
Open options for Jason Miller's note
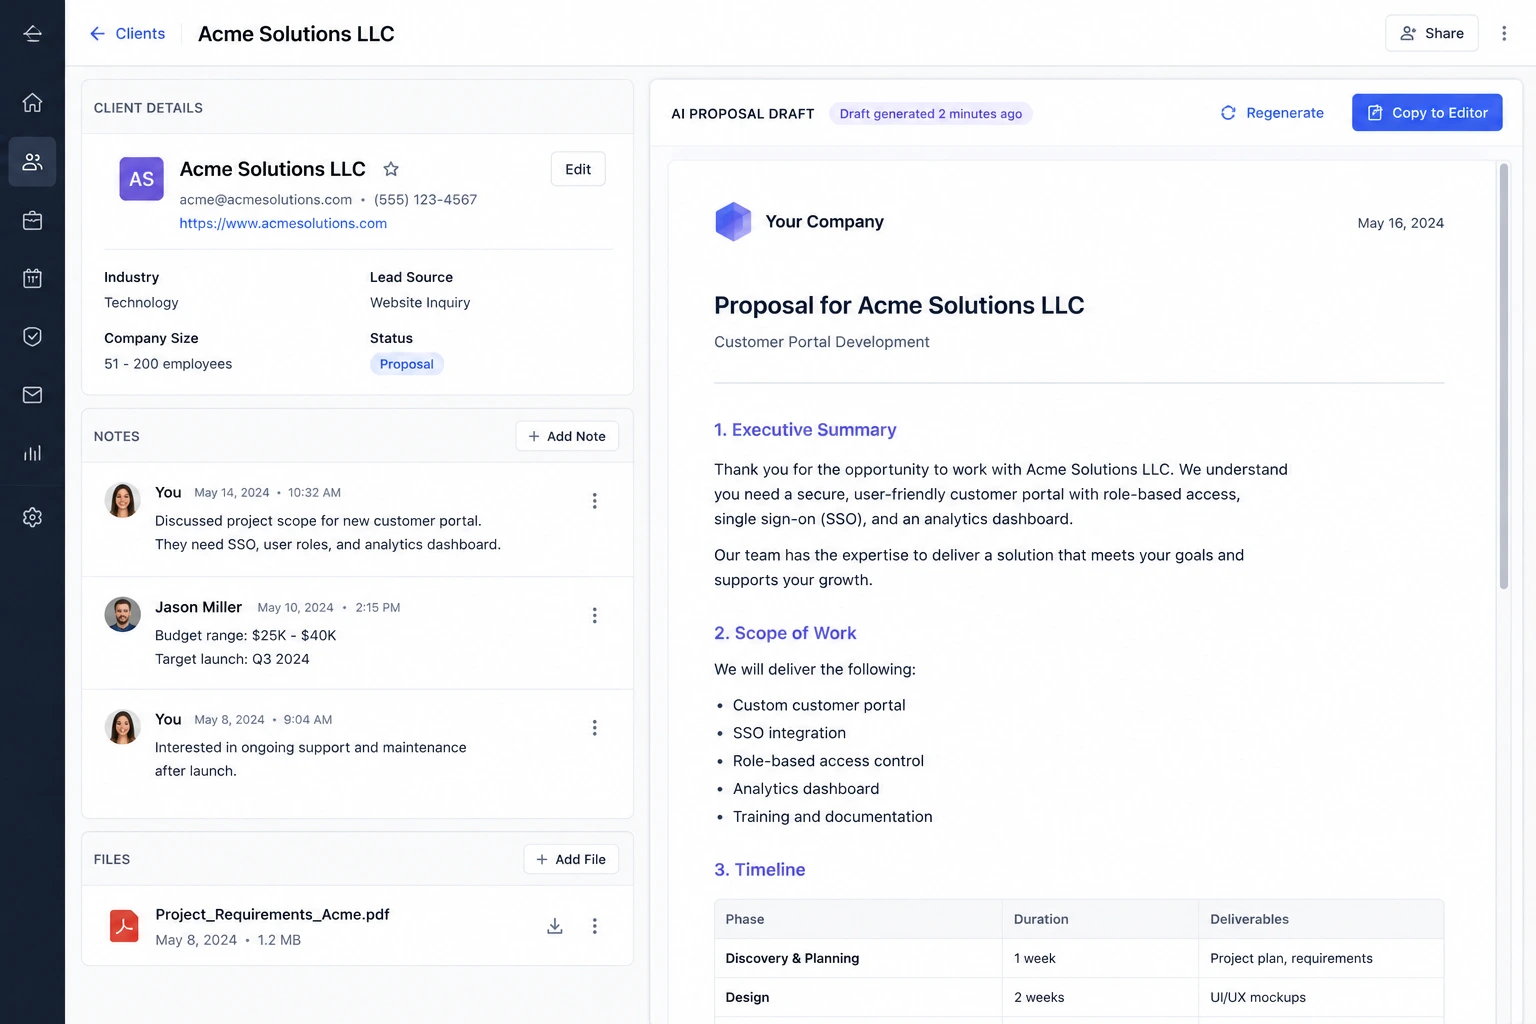tap(594, 615)
